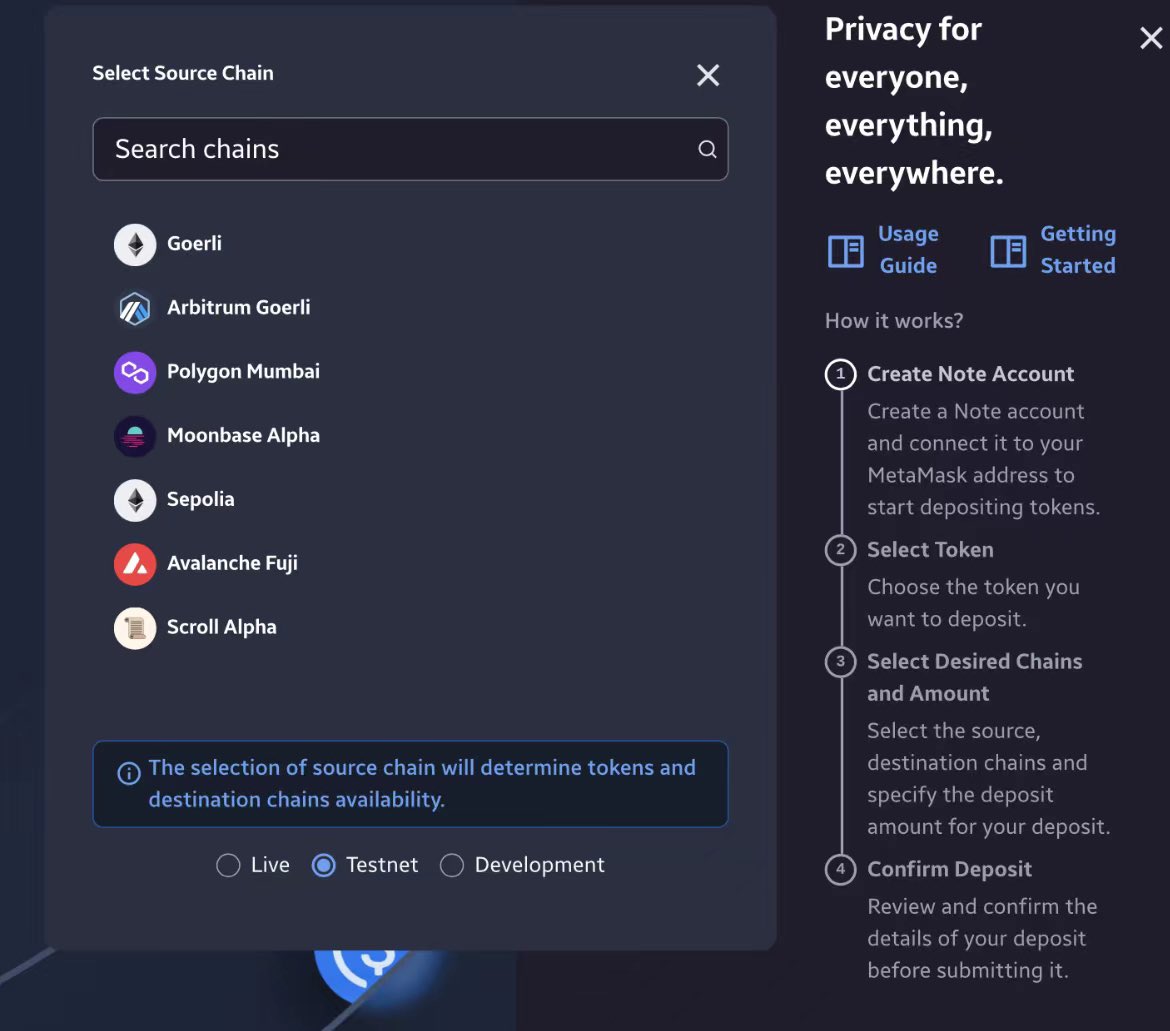Click step 3 circle for Select Desired Chains

(841, 662)
